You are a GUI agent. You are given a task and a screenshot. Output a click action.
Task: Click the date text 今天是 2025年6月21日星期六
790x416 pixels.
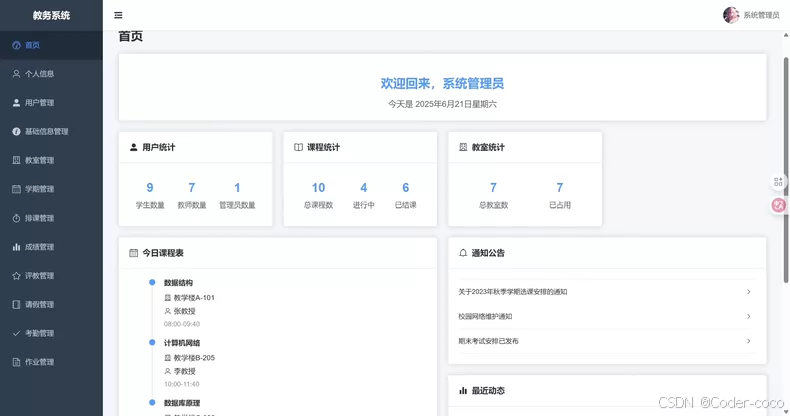coord(442,104)
